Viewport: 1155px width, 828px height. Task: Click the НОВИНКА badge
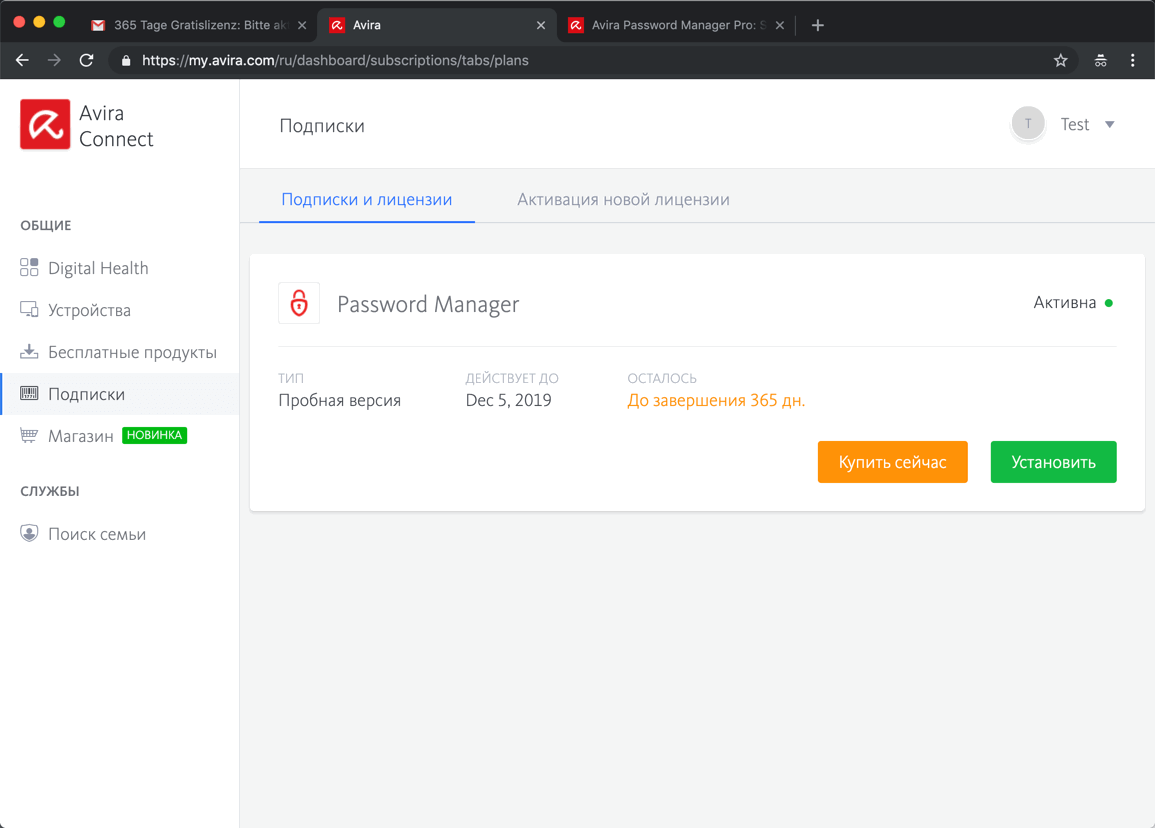[x=154, y=435]
